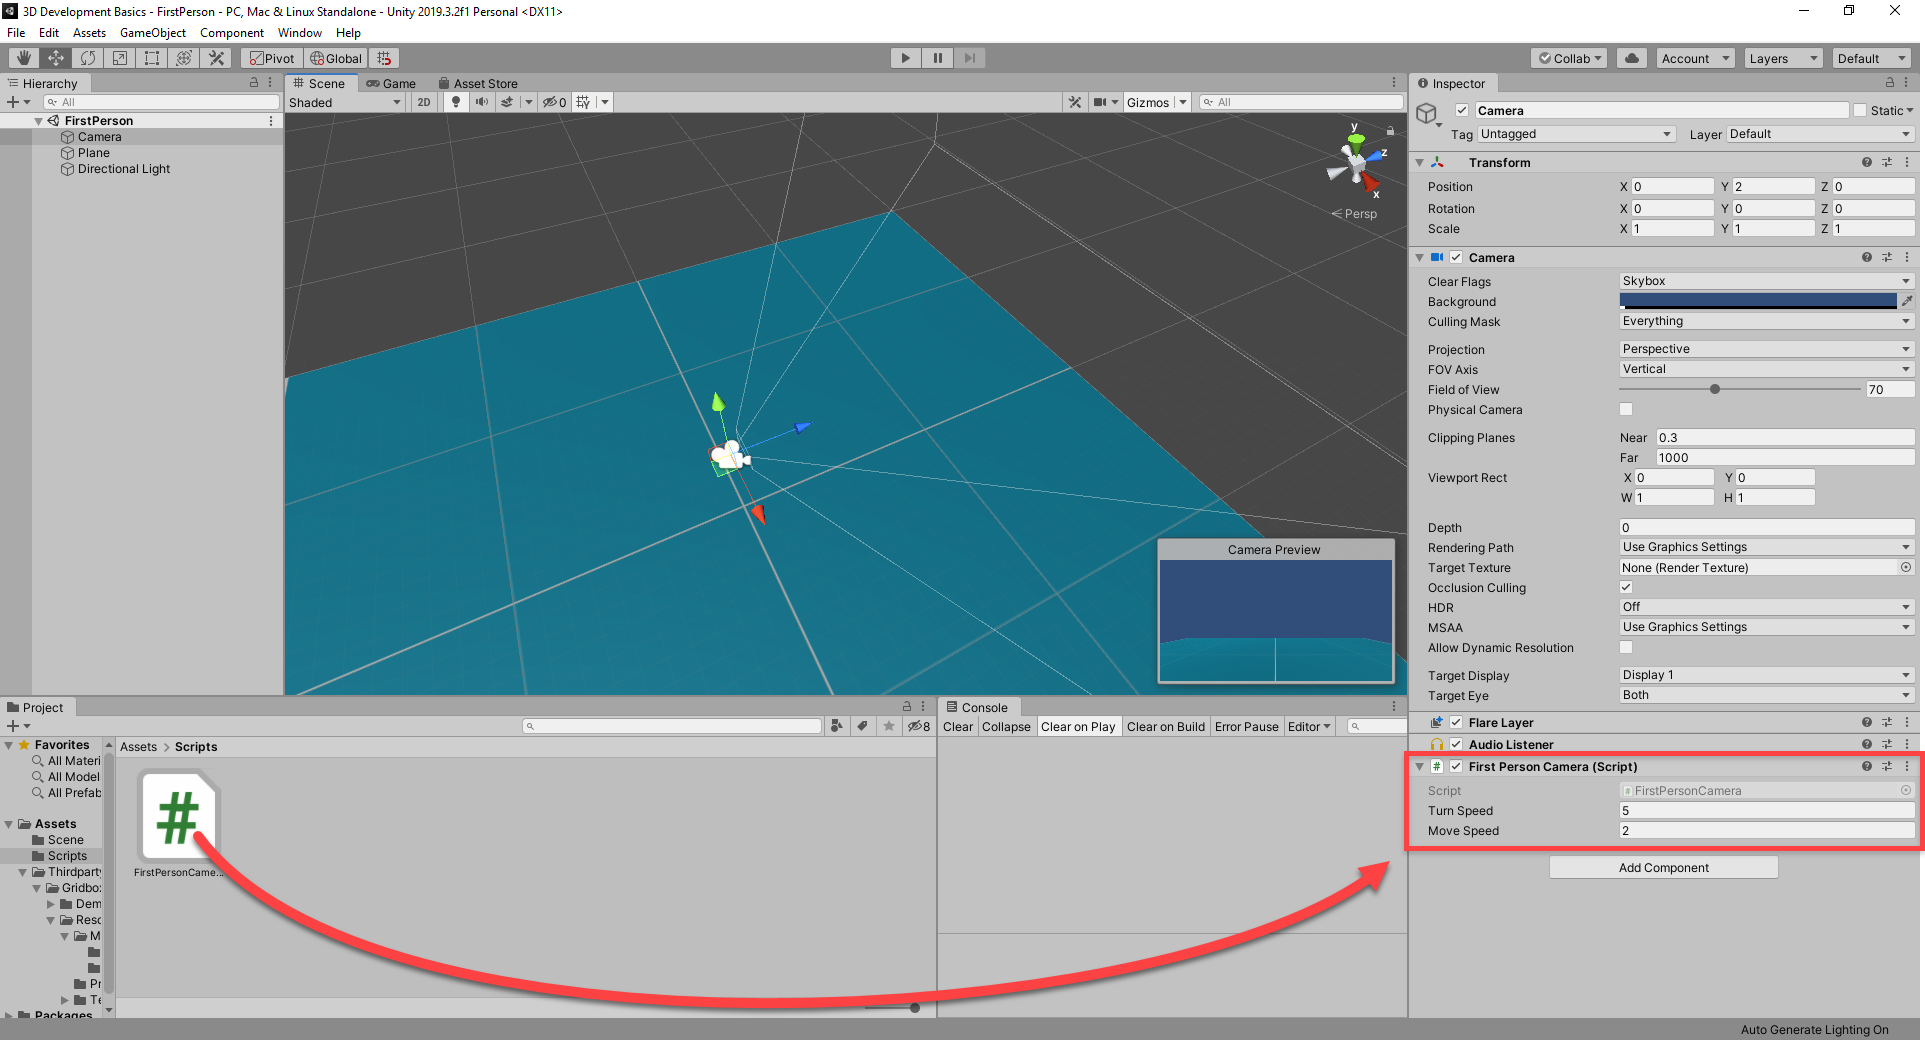The width and height of the screenshot is (1925, 1040).
Task: Open the Collab dropdown button
Action: pyautogui.click(x=1569, y=58)
